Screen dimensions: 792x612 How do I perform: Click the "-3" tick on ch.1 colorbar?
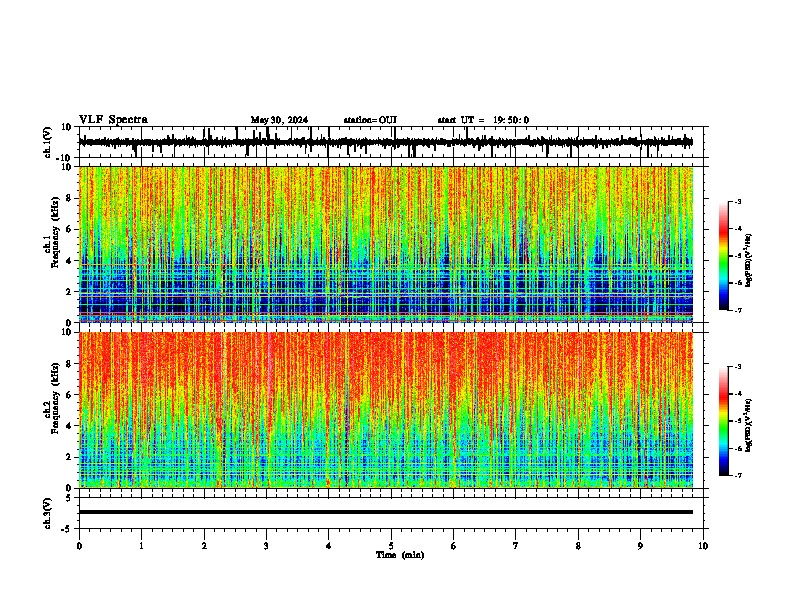737,202
